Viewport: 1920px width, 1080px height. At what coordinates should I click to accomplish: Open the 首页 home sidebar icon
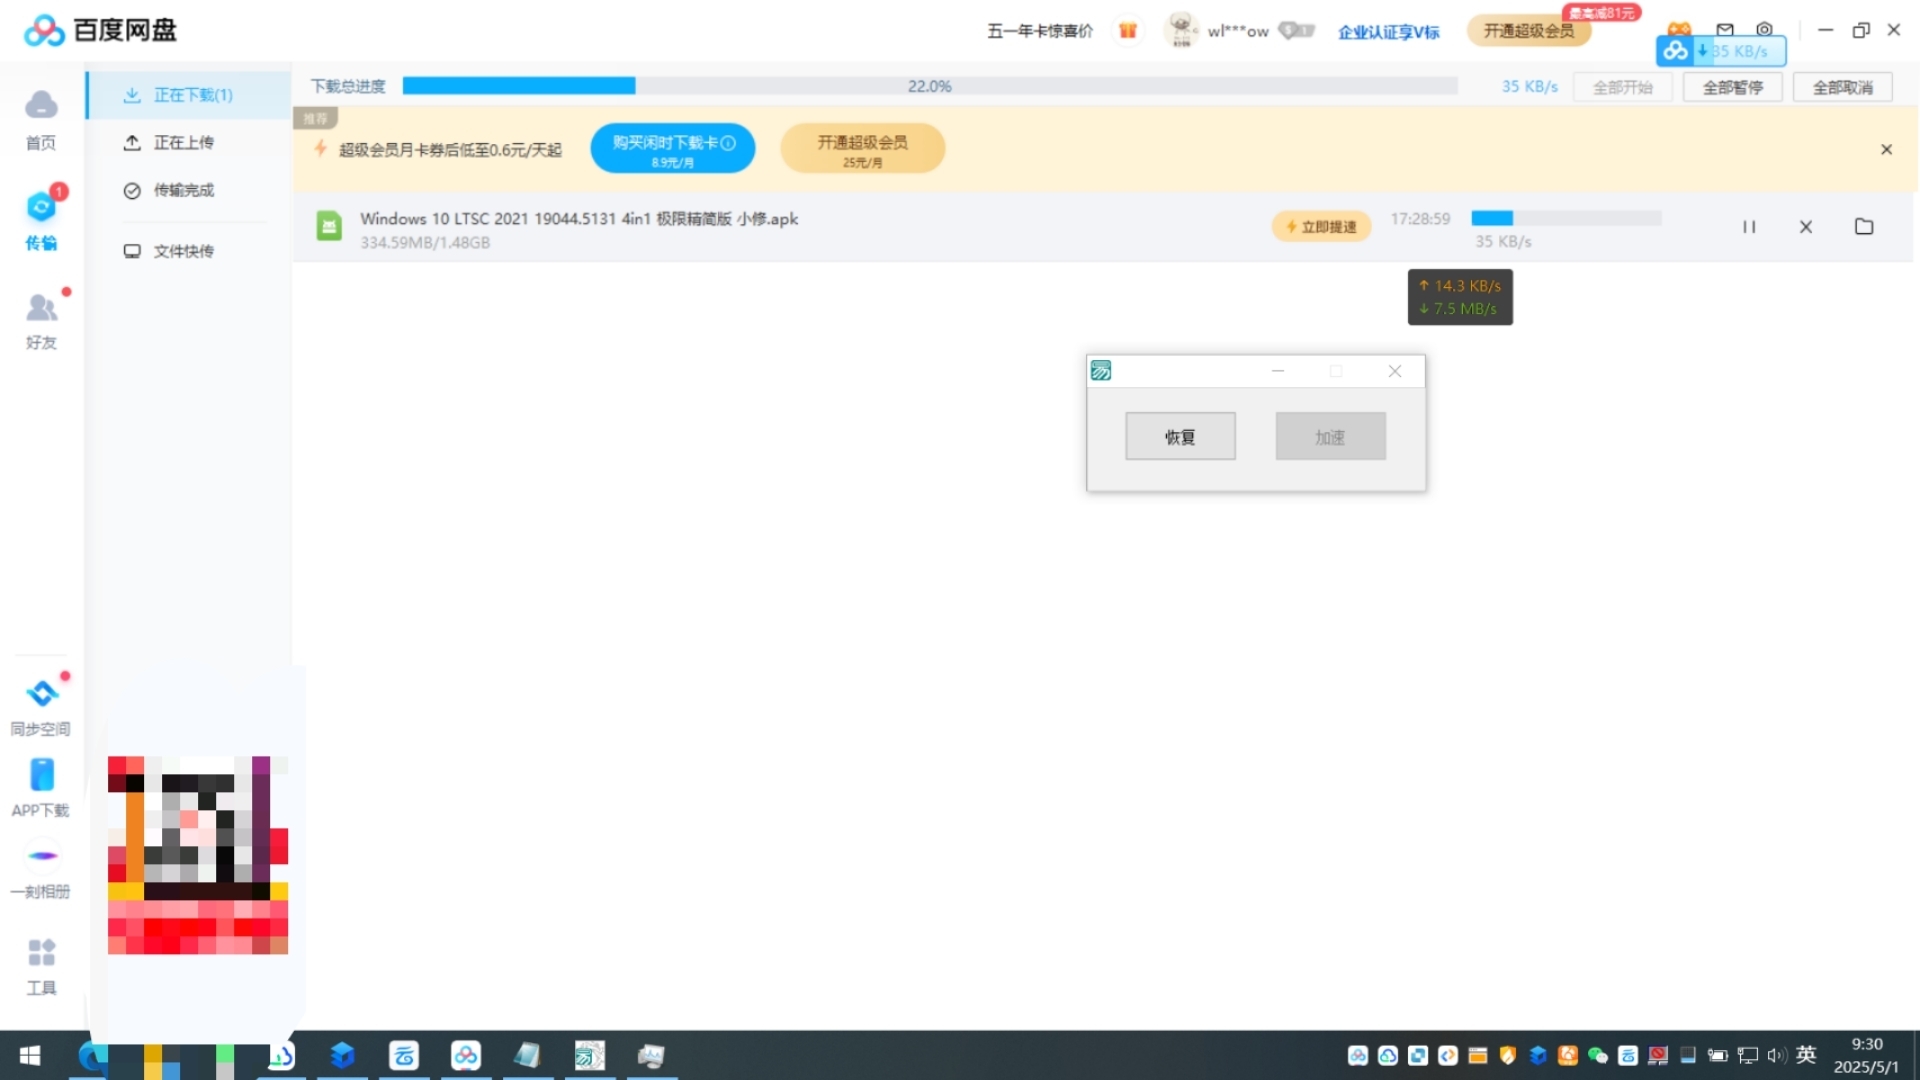(41, 119)
